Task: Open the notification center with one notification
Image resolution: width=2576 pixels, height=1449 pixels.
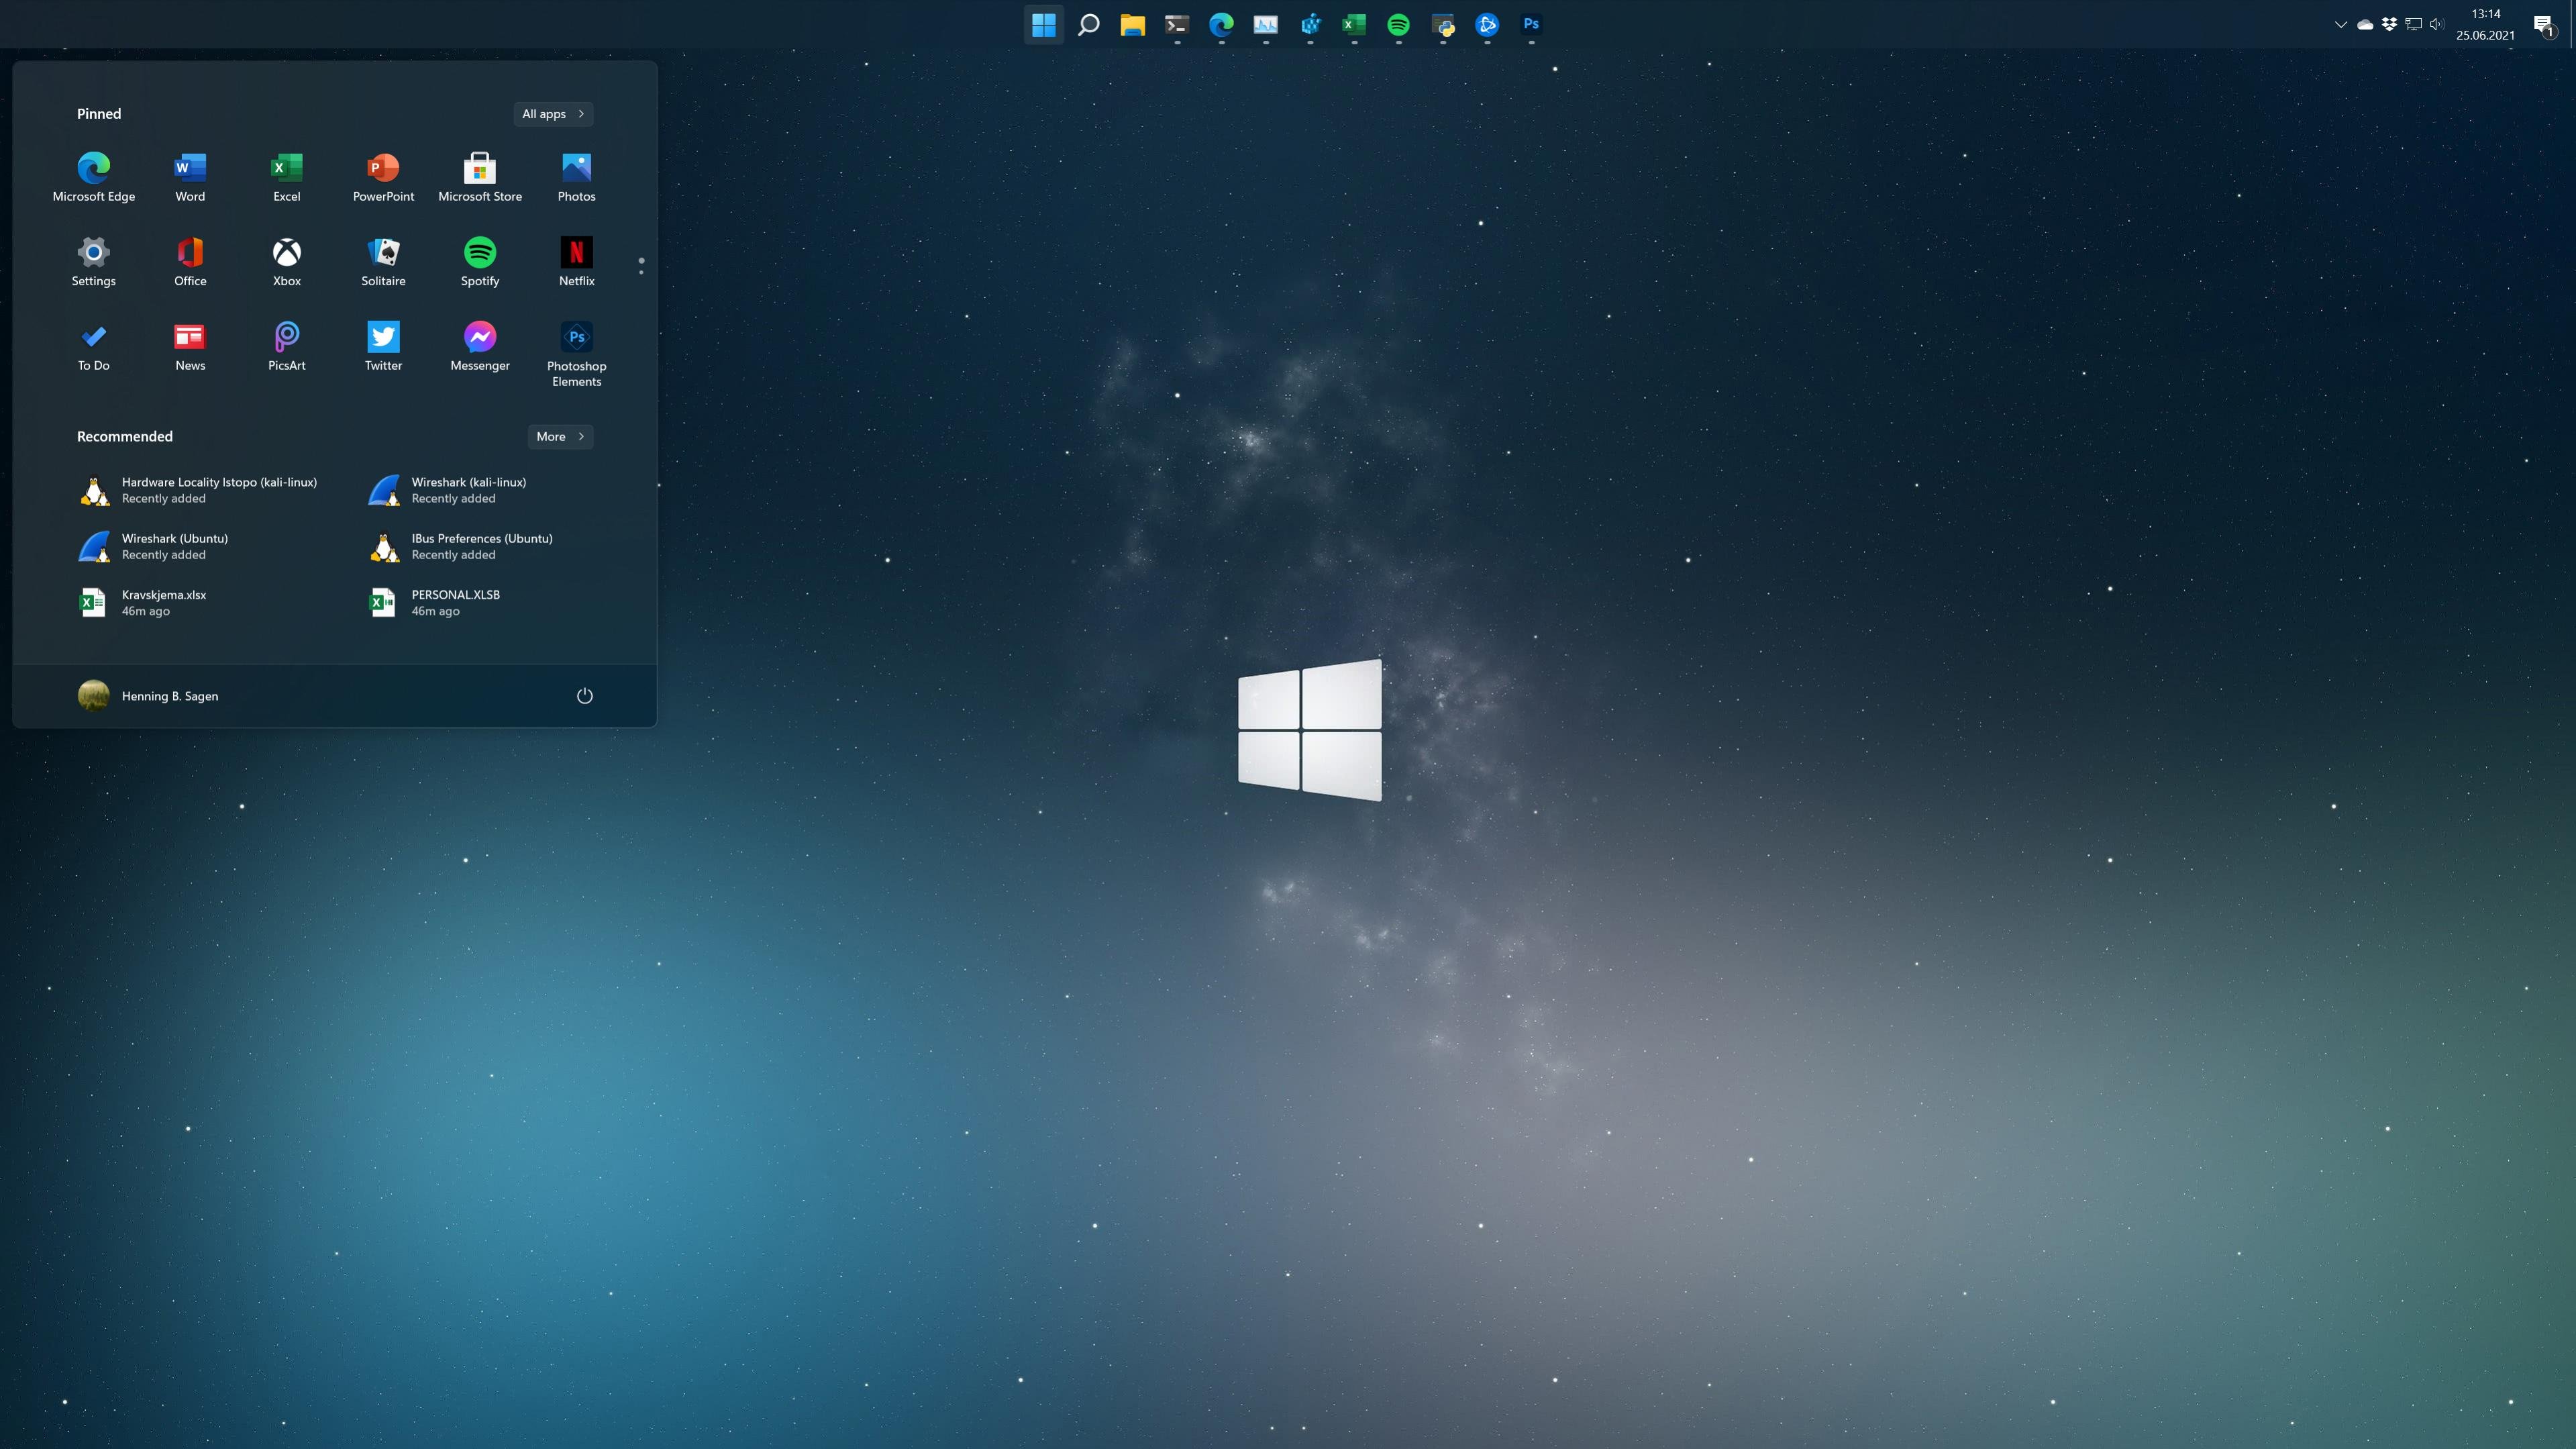Action: [2545, 25]
